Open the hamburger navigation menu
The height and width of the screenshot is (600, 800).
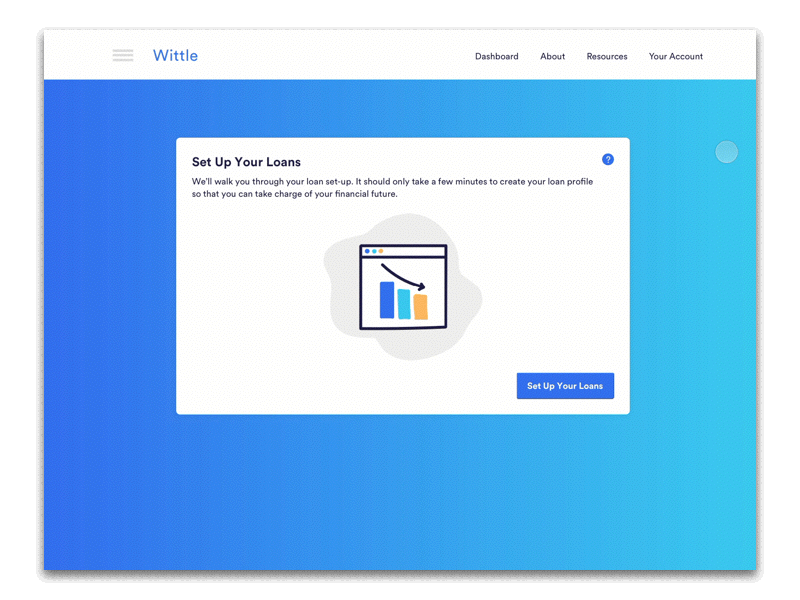click(122, 55)
